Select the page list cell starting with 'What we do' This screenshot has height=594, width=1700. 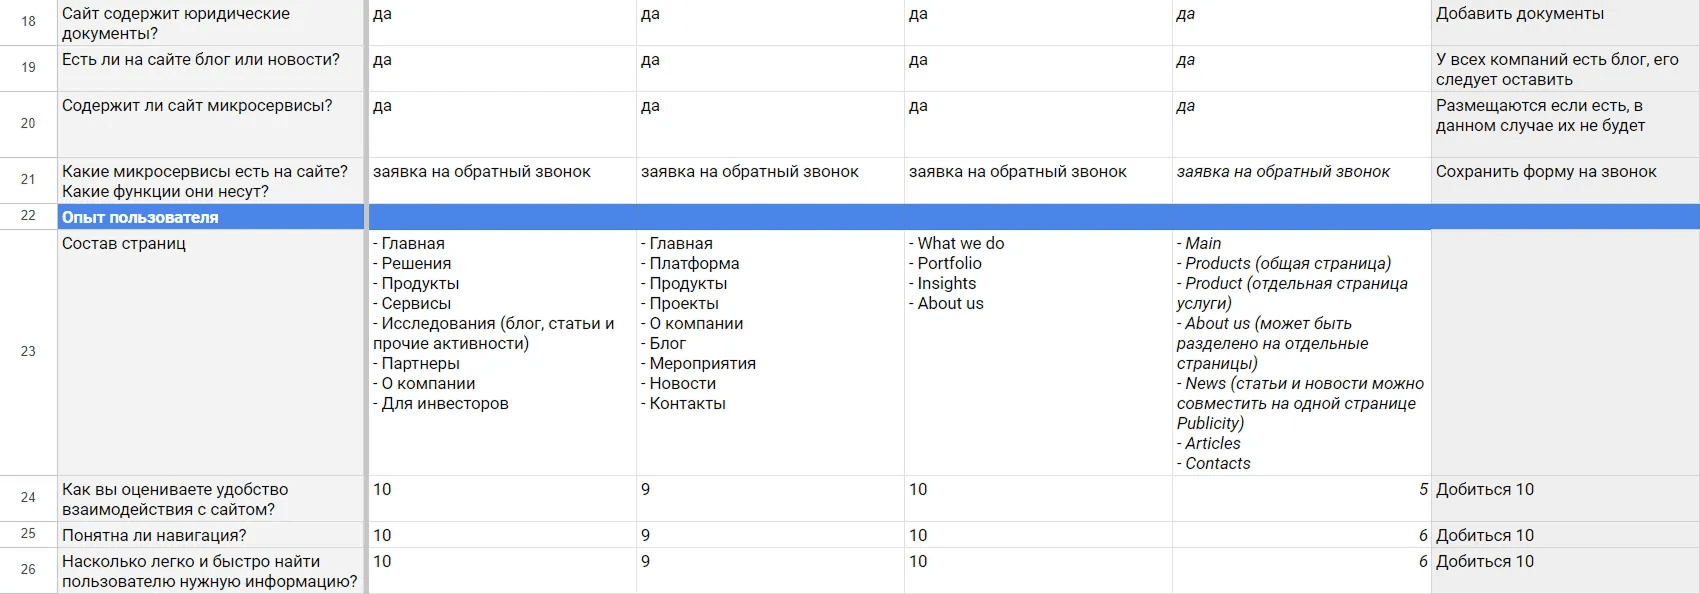[x=1037, y=352]
